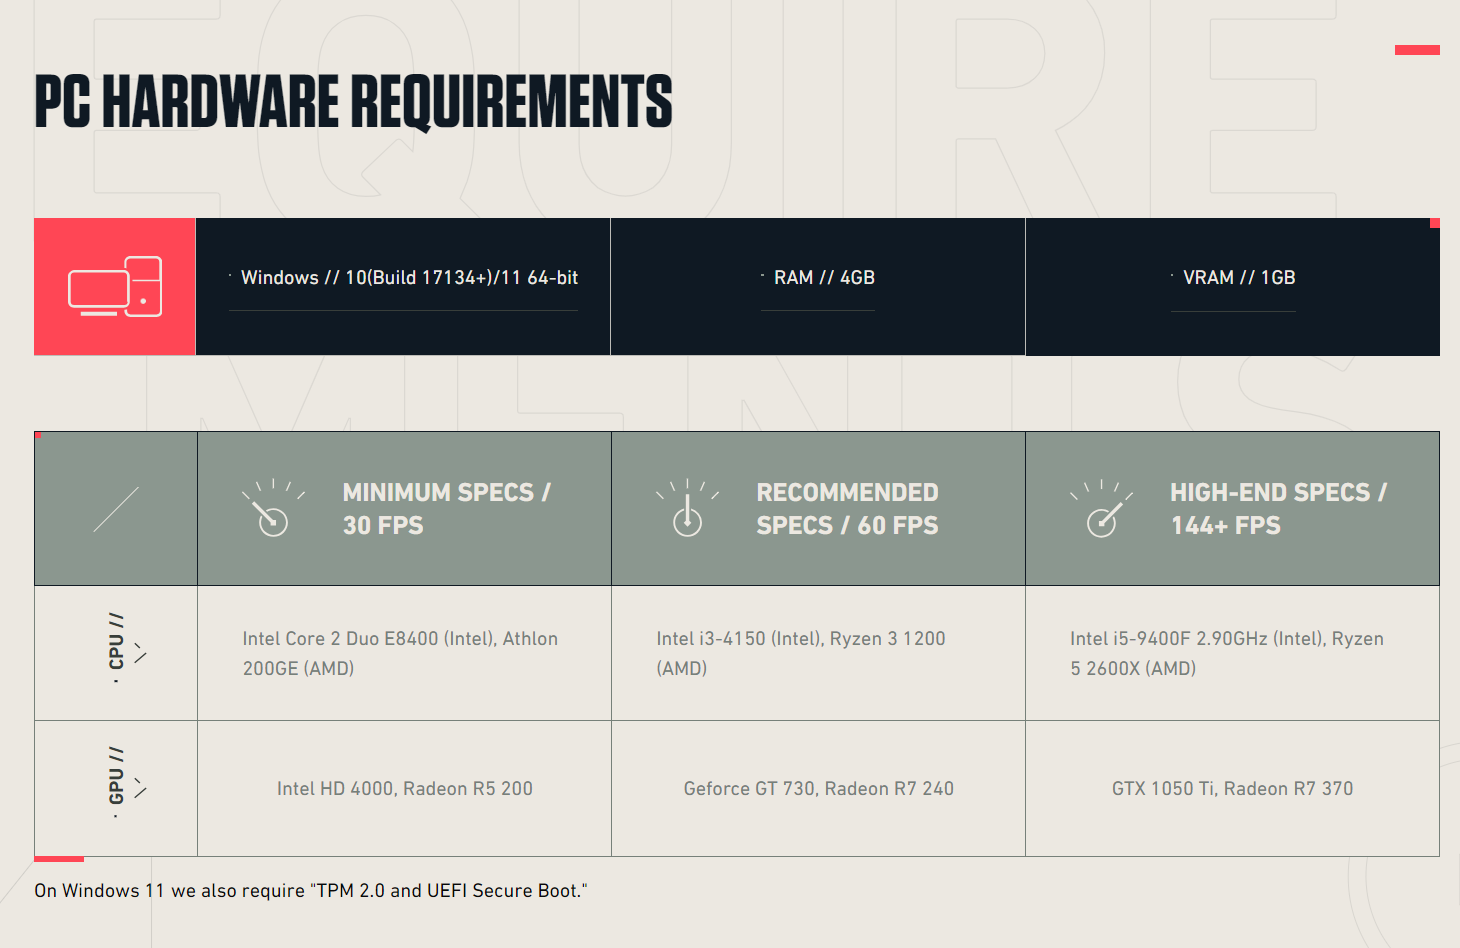Click the chevron arrow beside CPU label
The width and height of the screenshot is (1460, 948).
coord(140,652)
